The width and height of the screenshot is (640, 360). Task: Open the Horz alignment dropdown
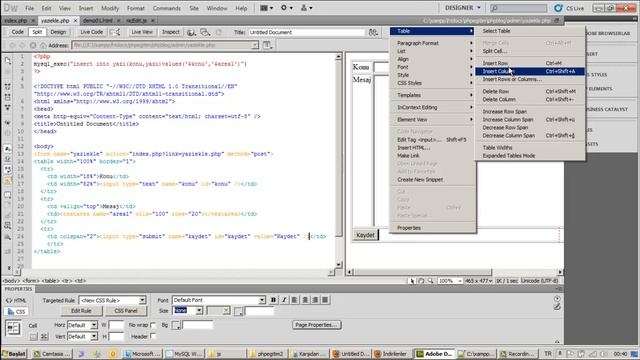pos(94,325)
